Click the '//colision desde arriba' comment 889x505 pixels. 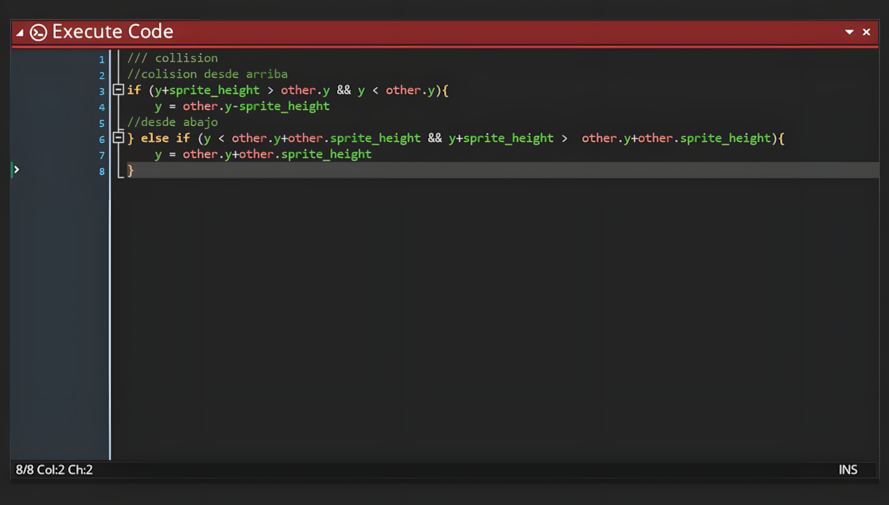tap(208, 74)
